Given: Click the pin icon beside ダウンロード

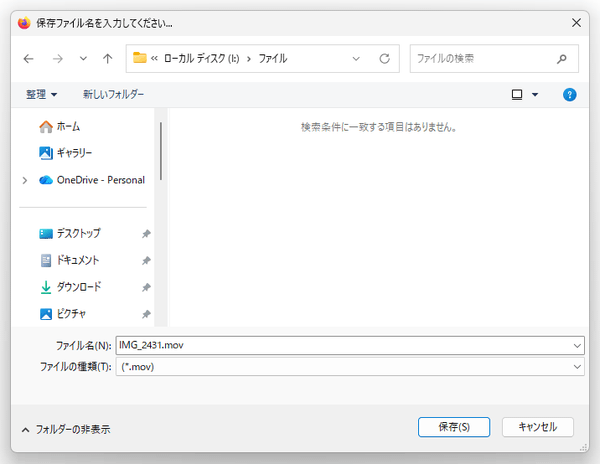Looking at the screenshot, I should pos(146,287).
